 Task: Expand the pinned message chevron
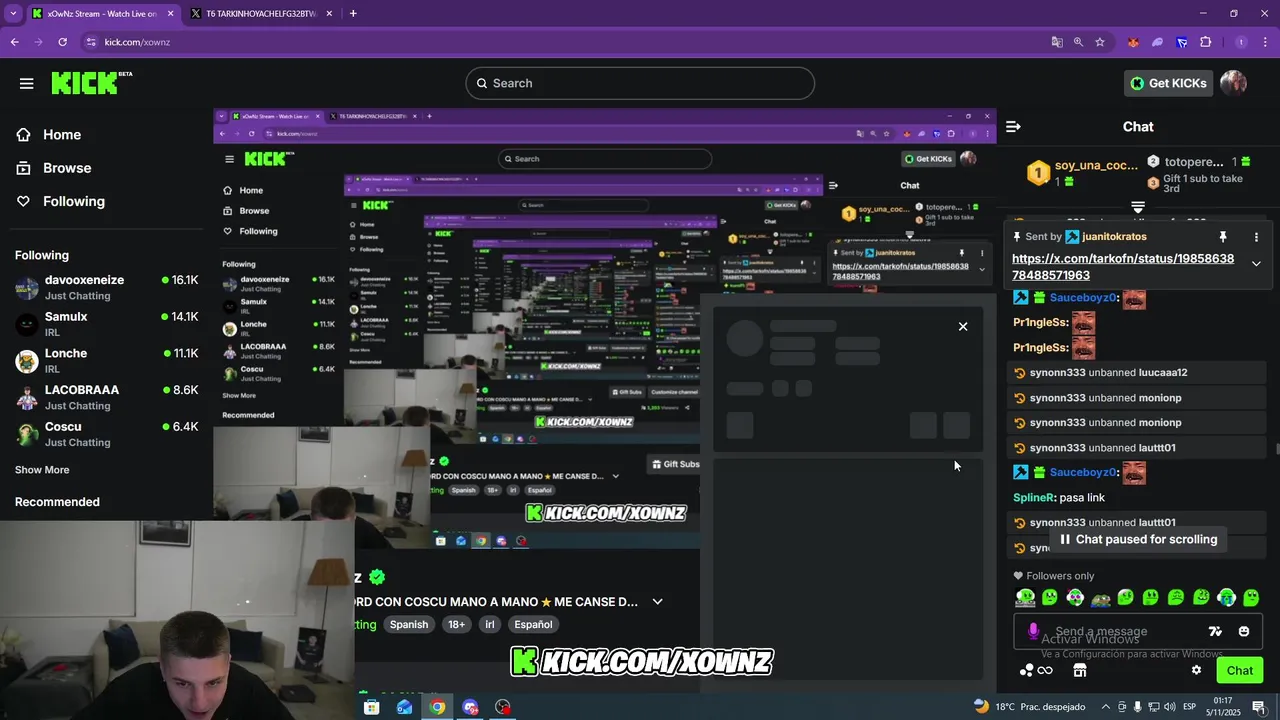click(x=1256, y=264)
